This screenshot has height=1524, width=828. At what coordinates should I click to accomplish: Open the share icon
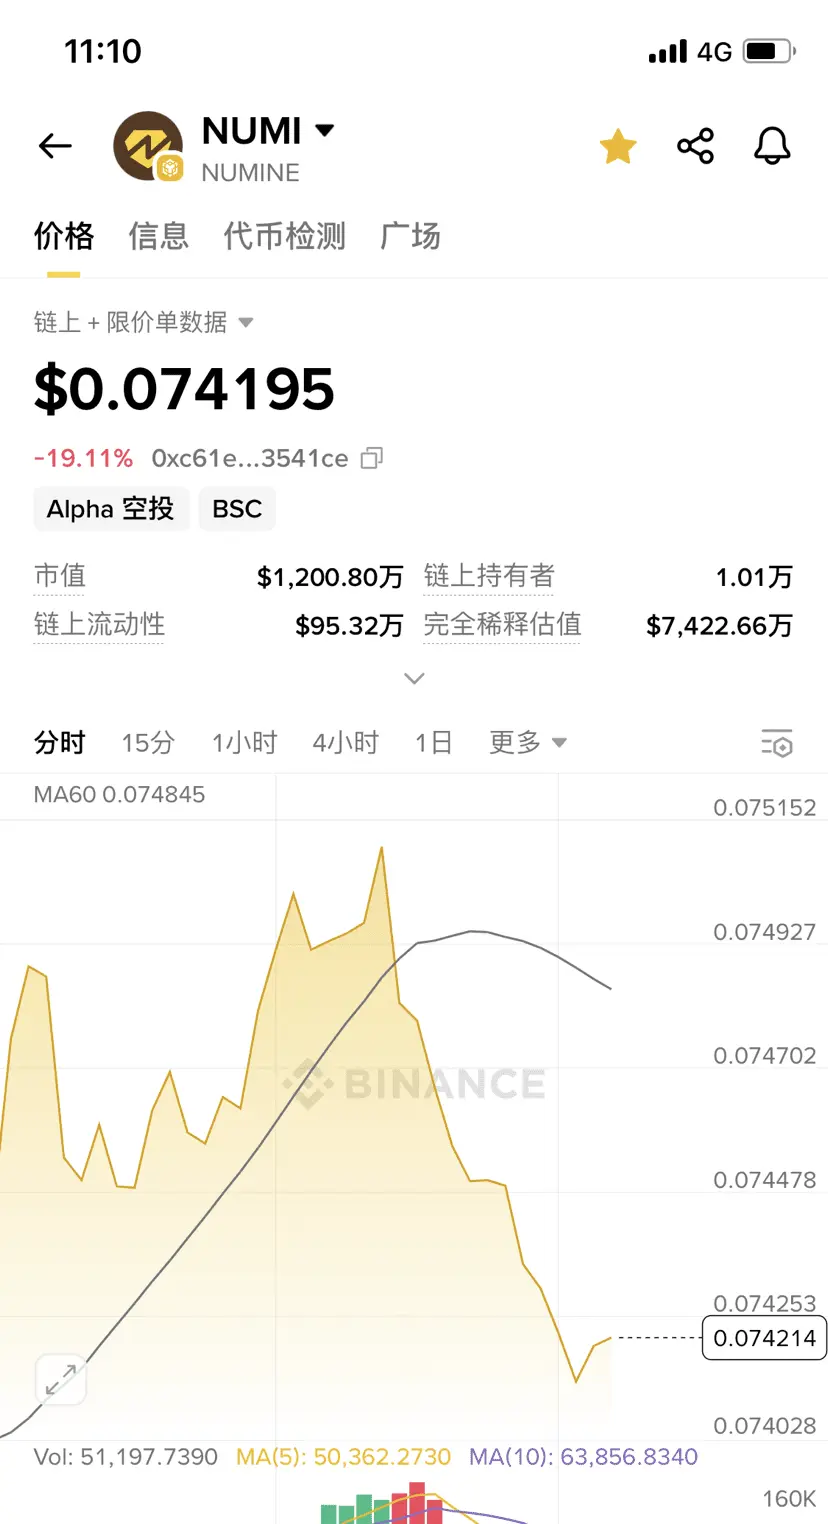coord(696,147)
